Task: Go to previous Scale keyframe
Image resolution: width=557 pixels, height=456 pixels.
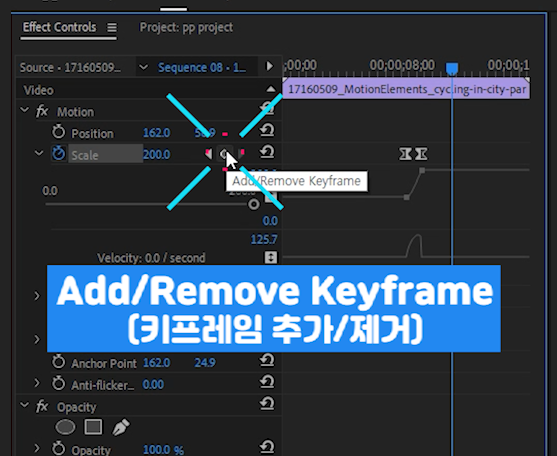Action: [208, 154]
